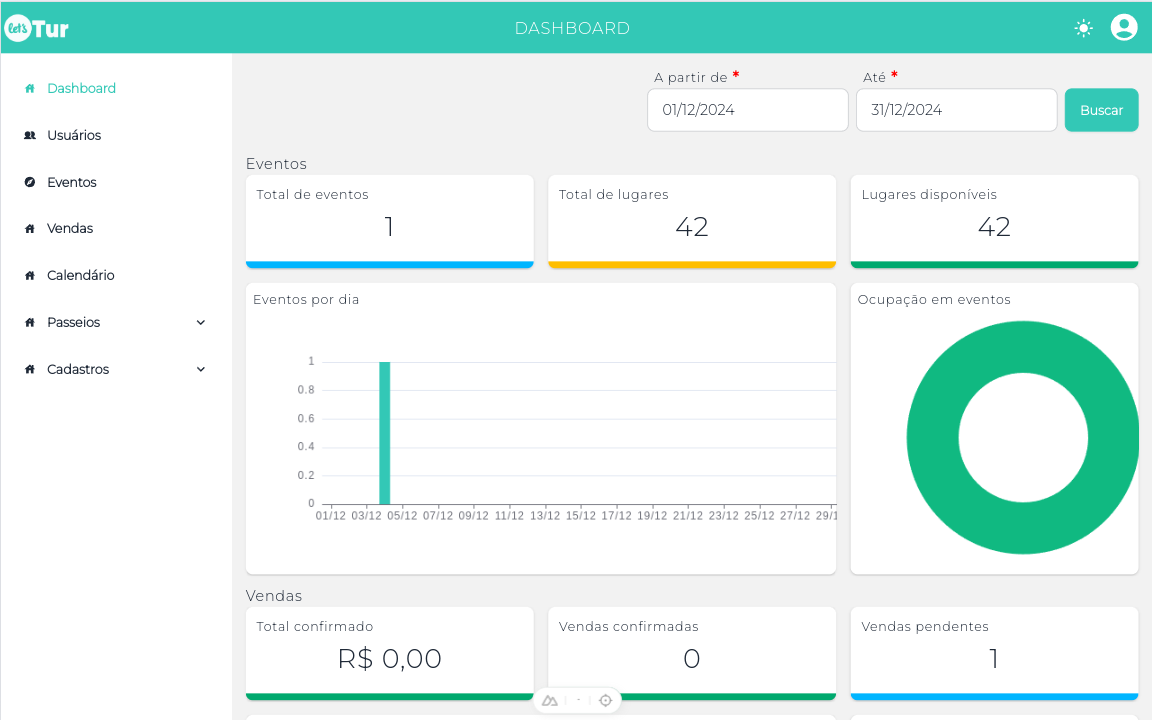Screen dimensions: 1152x720
Task: Select the Eventos compass icon
Action: (28, 182)
